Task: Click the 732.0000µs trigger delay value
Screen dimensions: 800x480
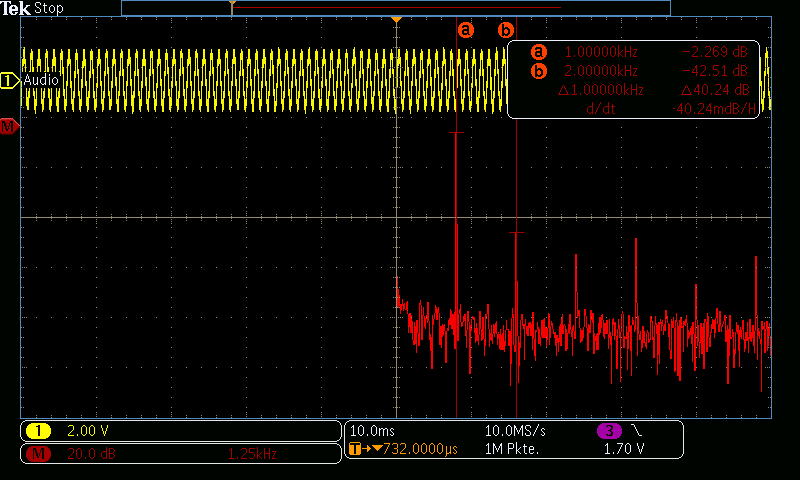Action: point(420,449)
